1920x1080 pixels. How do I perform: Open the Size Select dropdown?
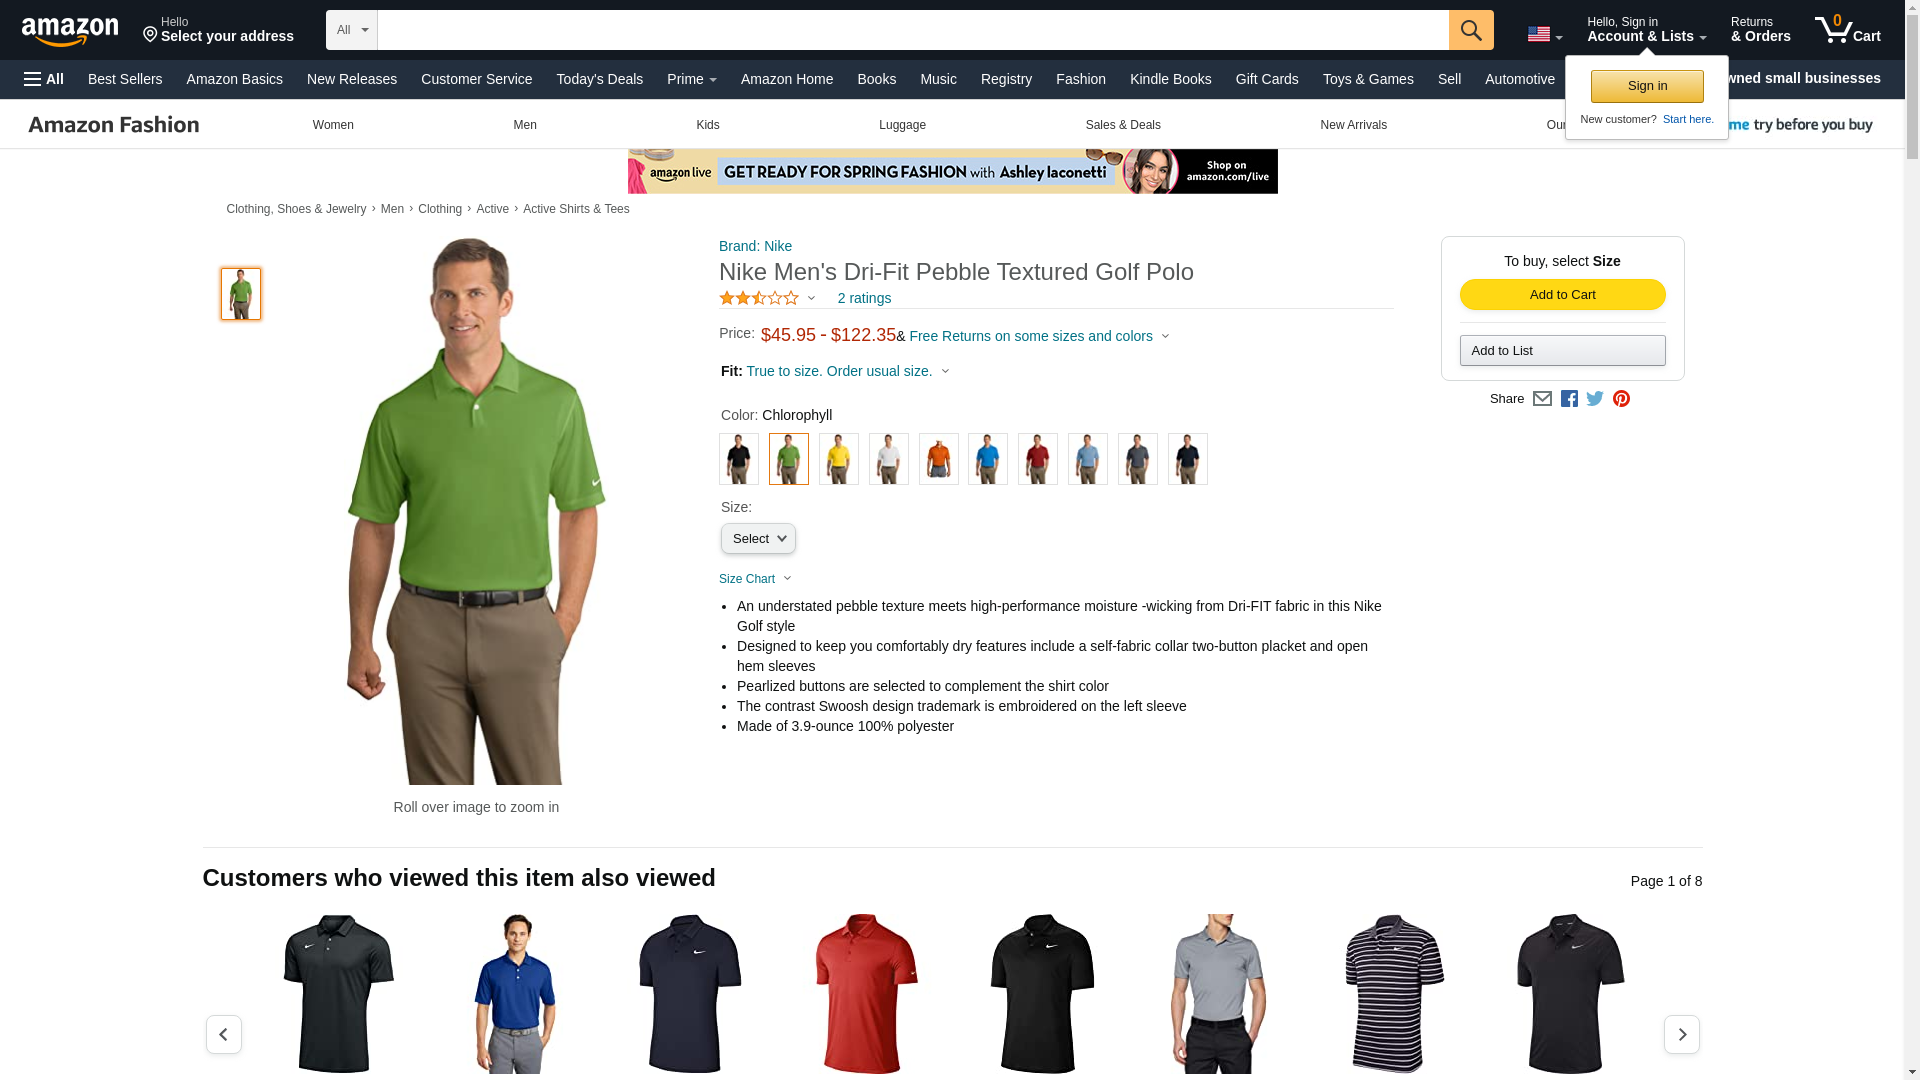click(758, 538)
